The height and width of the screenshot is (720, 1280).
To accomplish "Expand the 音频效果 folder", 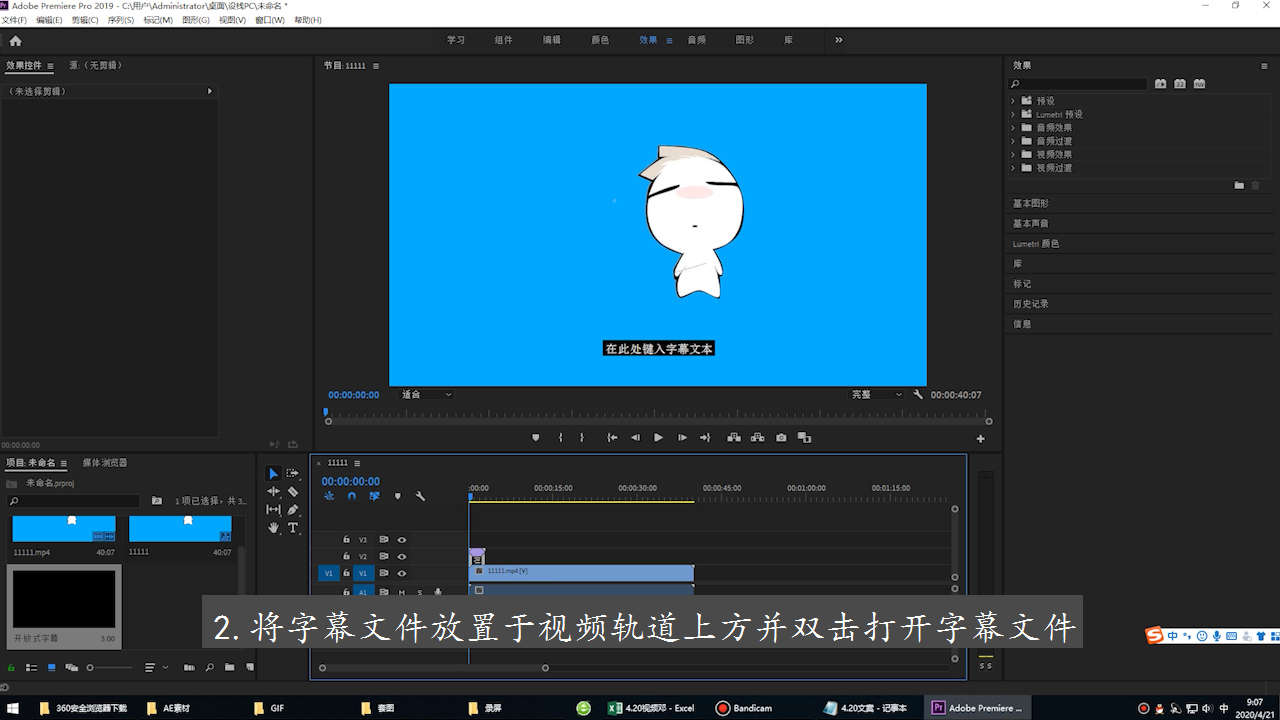I will [1013, 128].
